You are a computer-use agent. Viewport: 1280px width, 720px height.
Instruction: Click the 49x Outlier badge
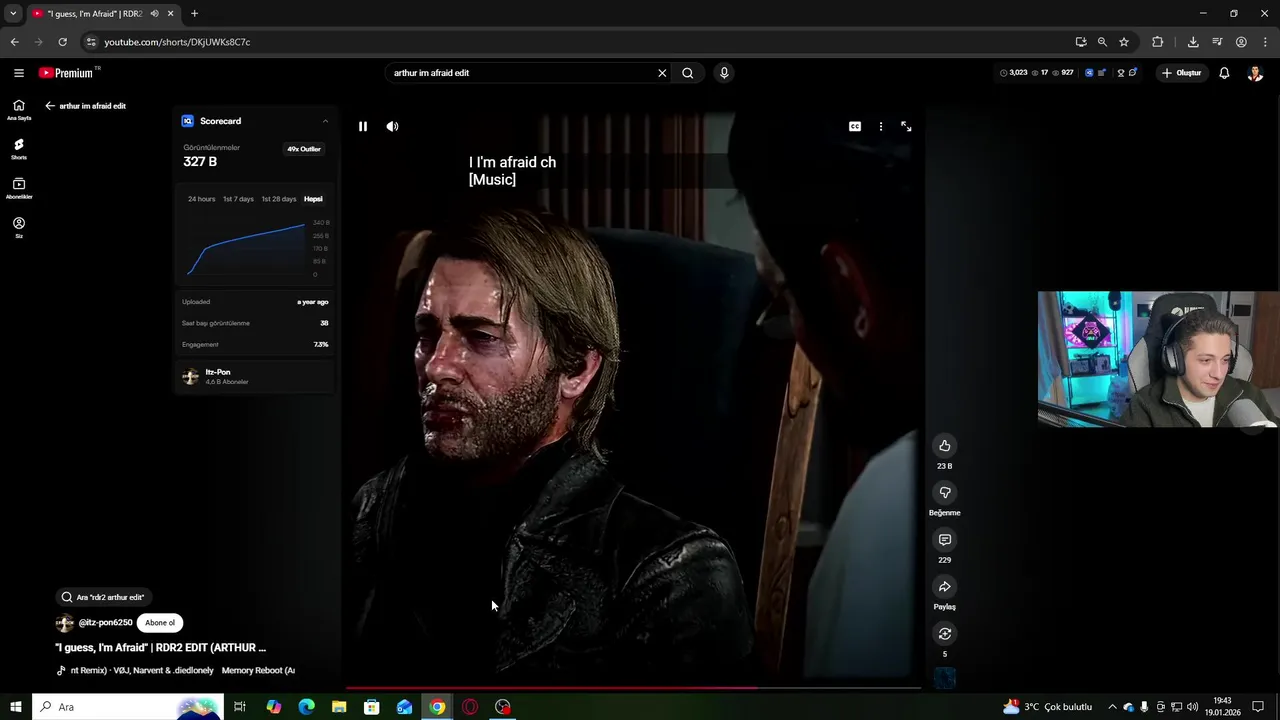point(304,149)
